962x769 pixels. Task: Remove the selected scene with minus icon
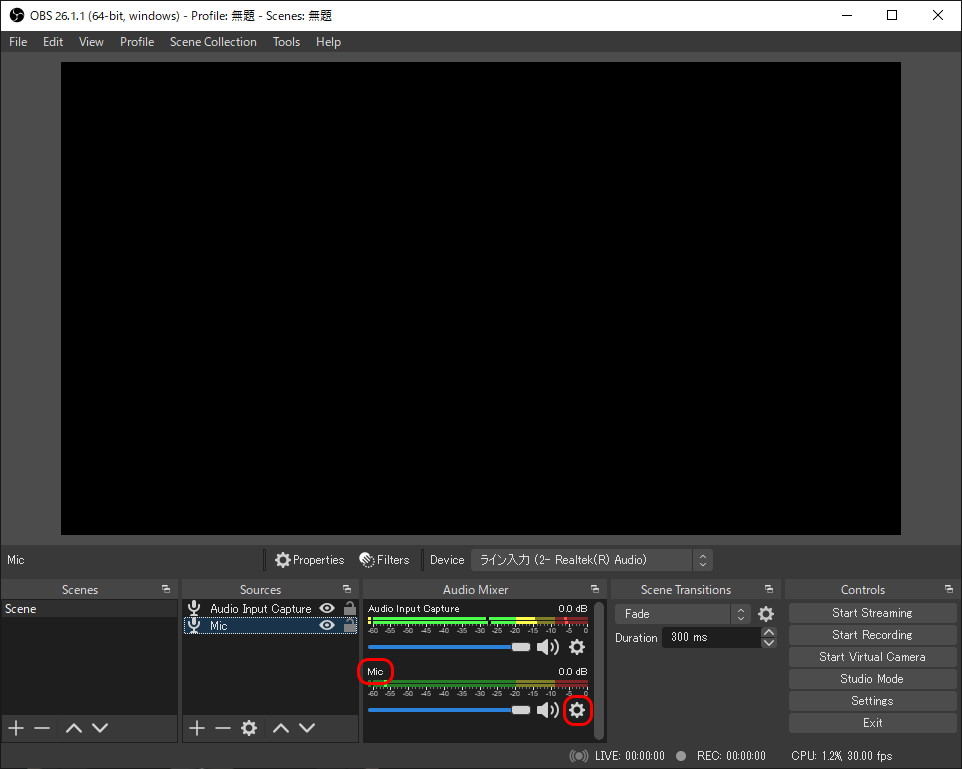click(42, 728)
